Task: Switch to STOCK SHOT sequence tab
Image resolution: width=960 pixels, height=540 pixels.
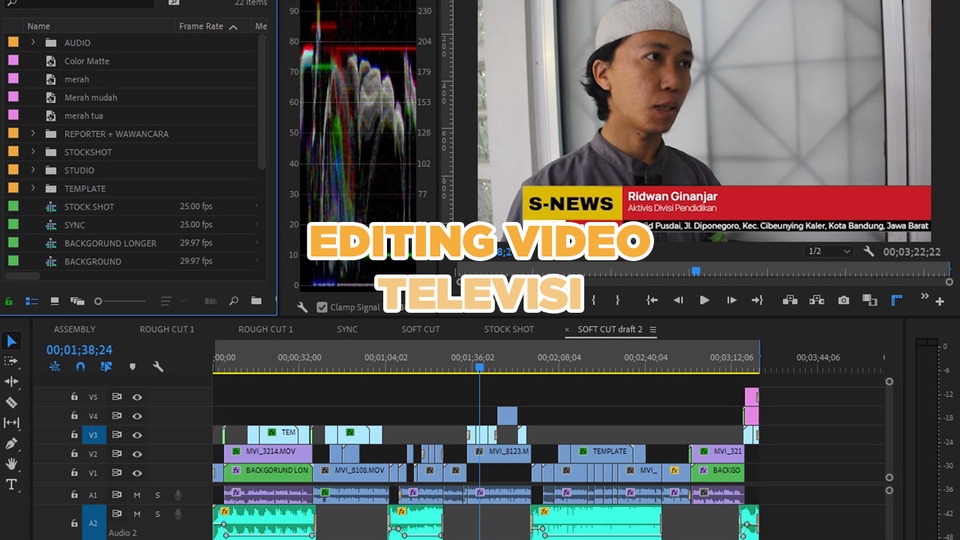Action: click(x=509, y=329)
